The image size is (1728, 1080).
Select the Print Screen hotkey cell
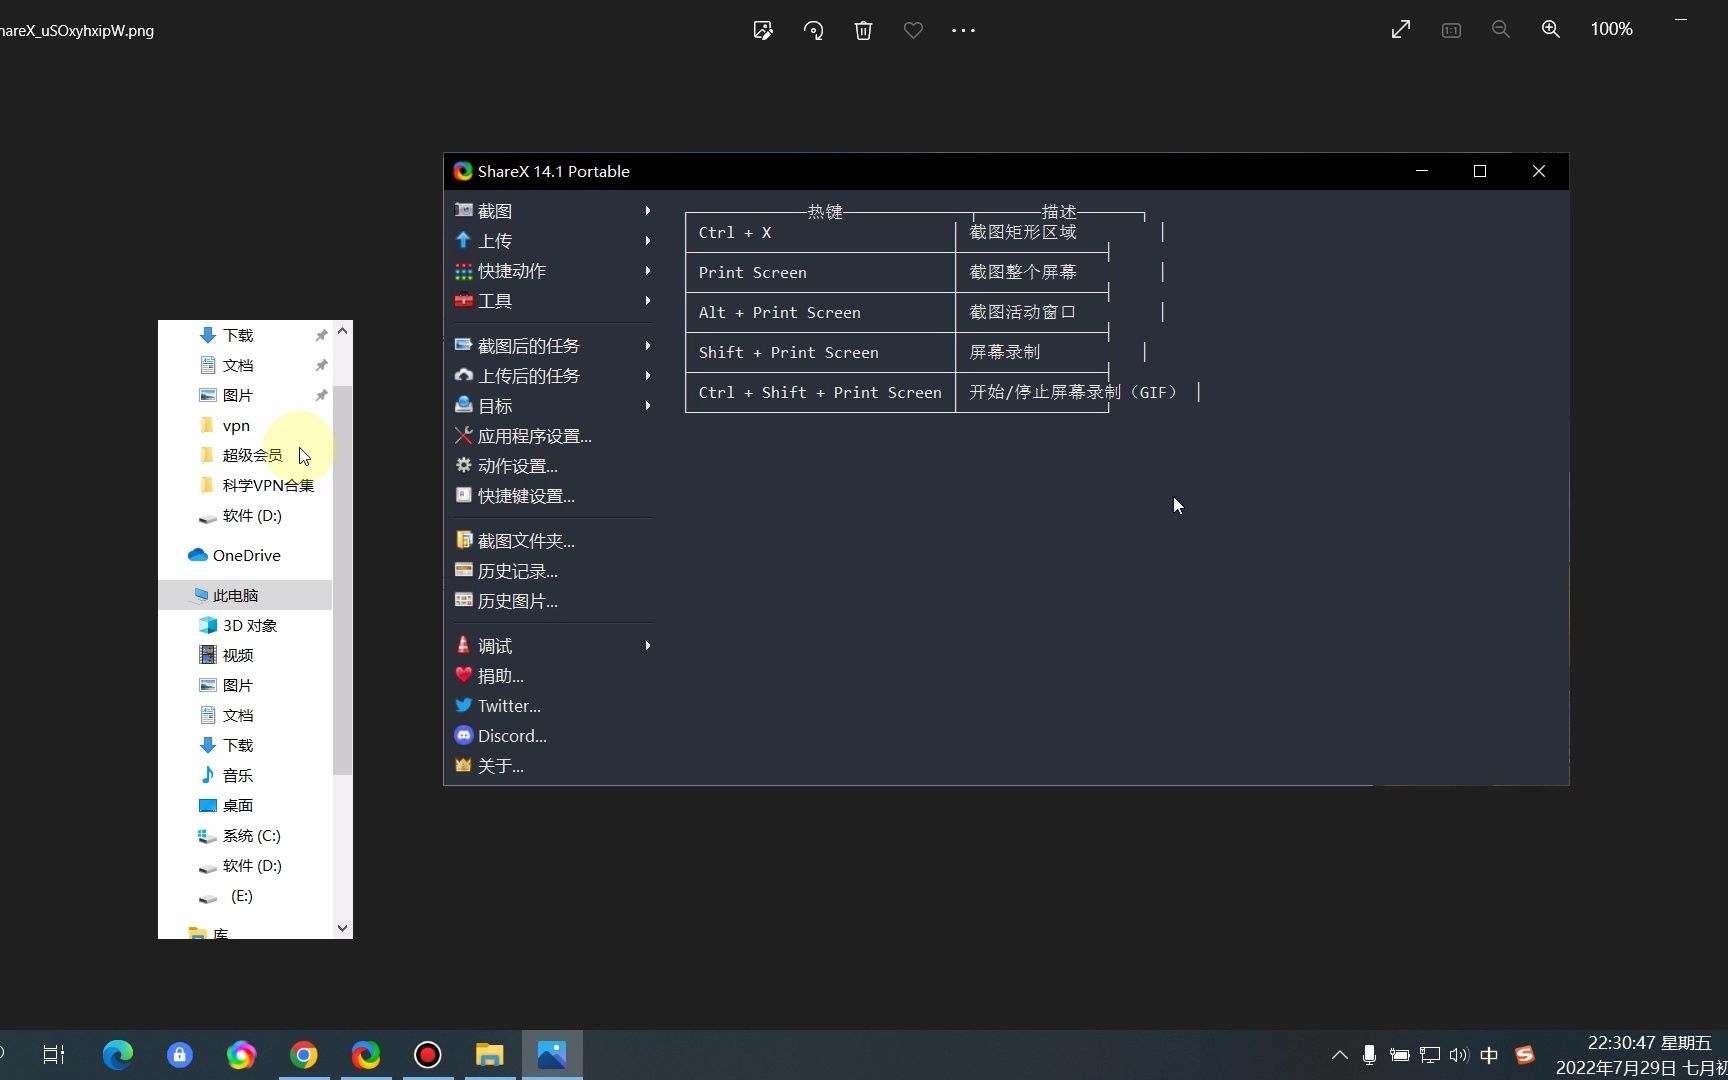click(x=820, y=272)
